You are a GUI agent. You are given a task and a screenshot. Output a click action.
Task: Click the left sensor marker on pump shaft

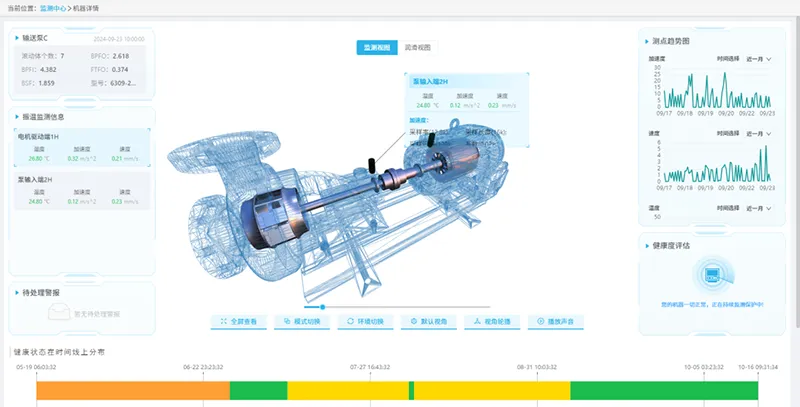coord(371,162)
